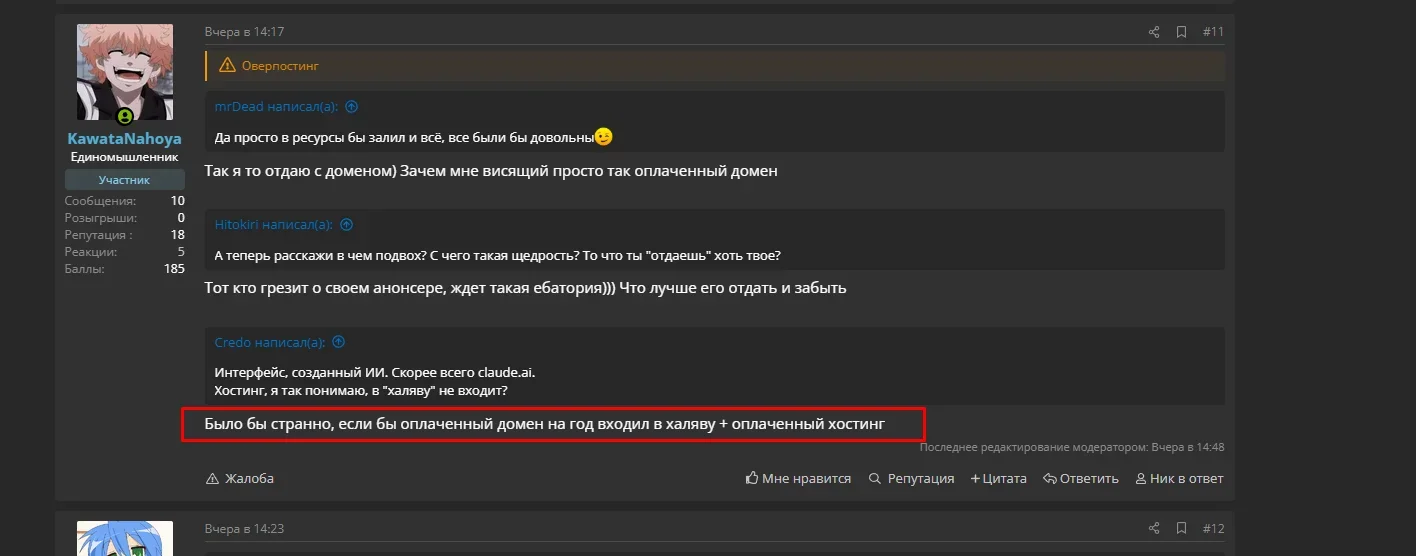Open KawataNahoya user profile link
The width and height of the screenshot is (1416, 556).
pos(125,139)
